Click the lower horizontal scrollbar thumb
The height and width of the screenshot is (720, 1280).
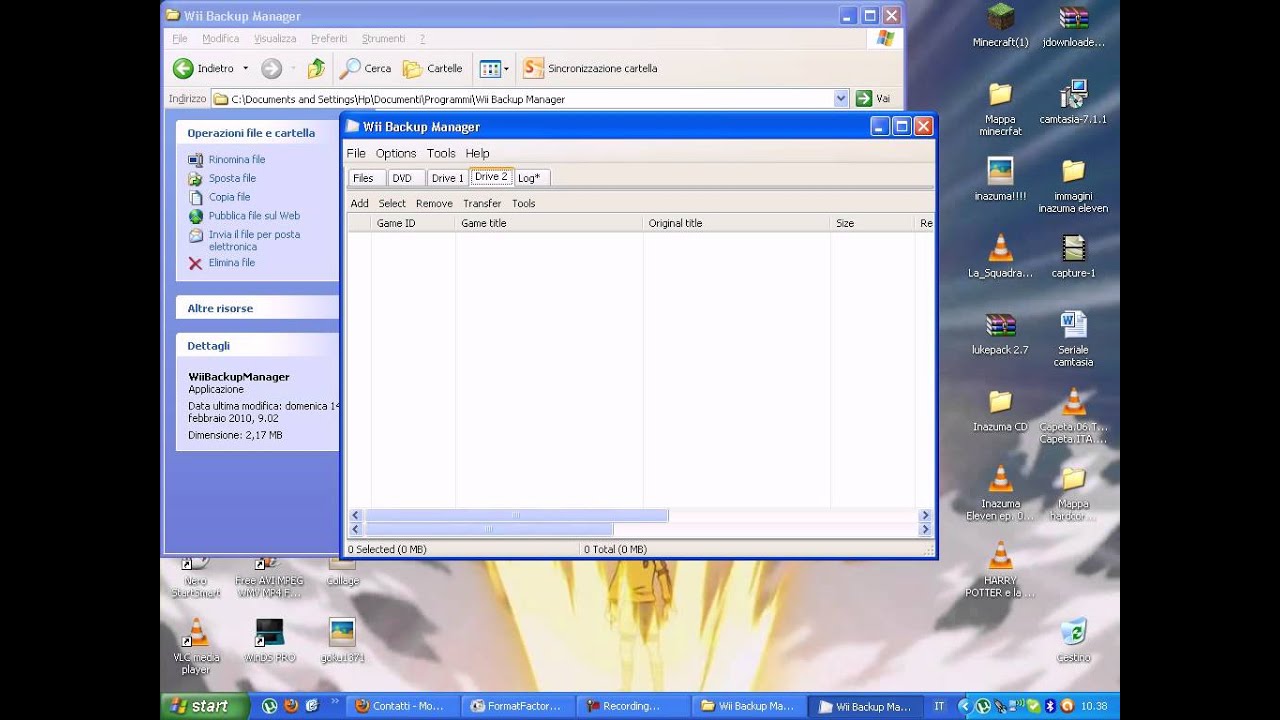pyautogui.click(x=488, y=529)
